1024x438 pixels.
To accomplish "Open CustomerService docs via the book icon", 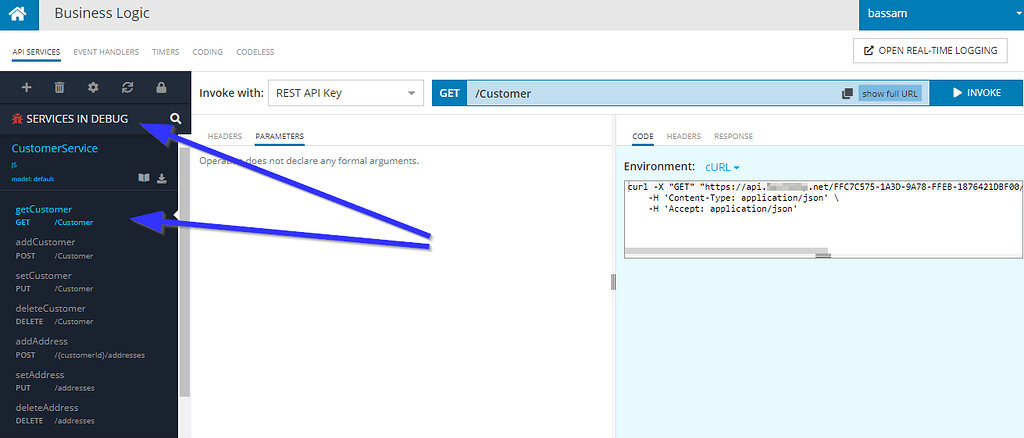I will coord(144,179).
